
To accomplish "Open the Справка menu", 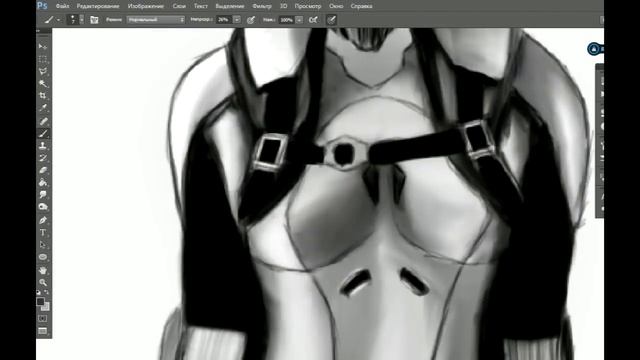I will 361,6.
